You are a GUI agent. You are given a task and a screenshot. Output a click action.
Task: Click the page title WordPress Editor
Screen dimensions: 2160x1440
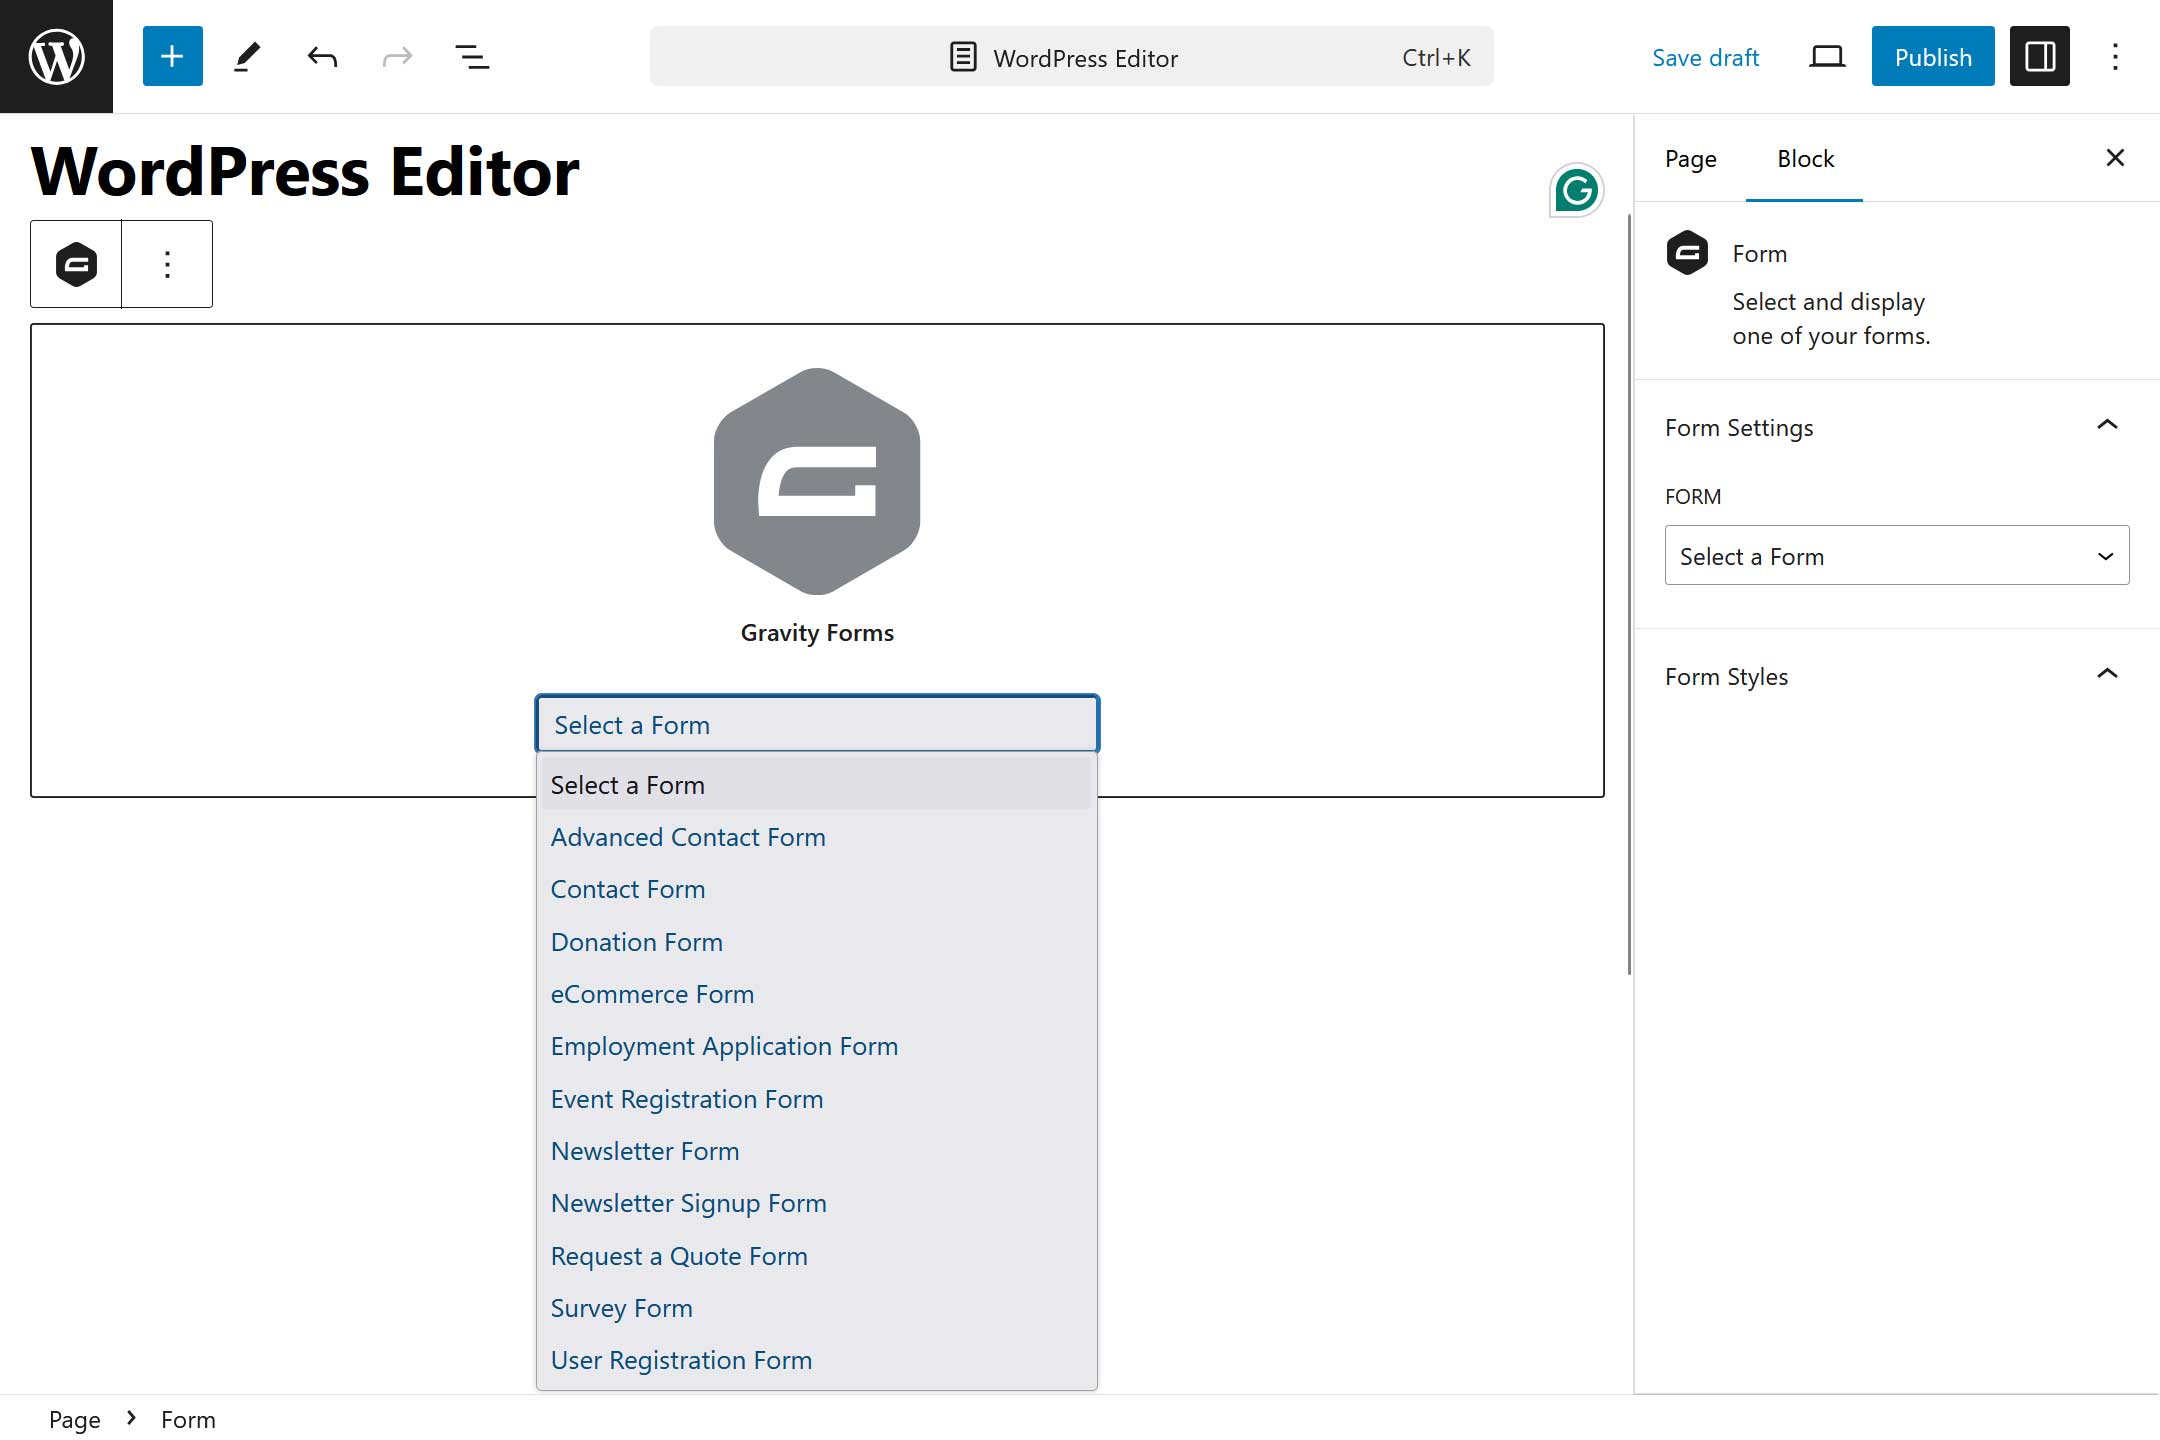[305, 171]
